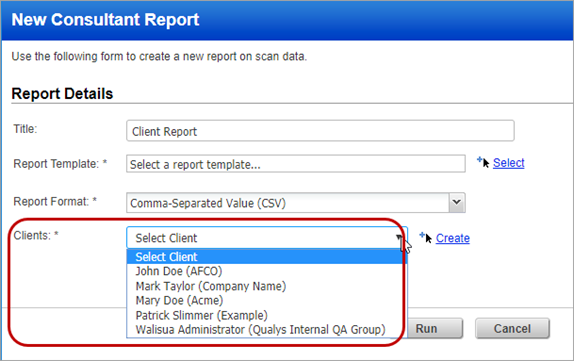Click the Cancel button

[x=512, y=328]
